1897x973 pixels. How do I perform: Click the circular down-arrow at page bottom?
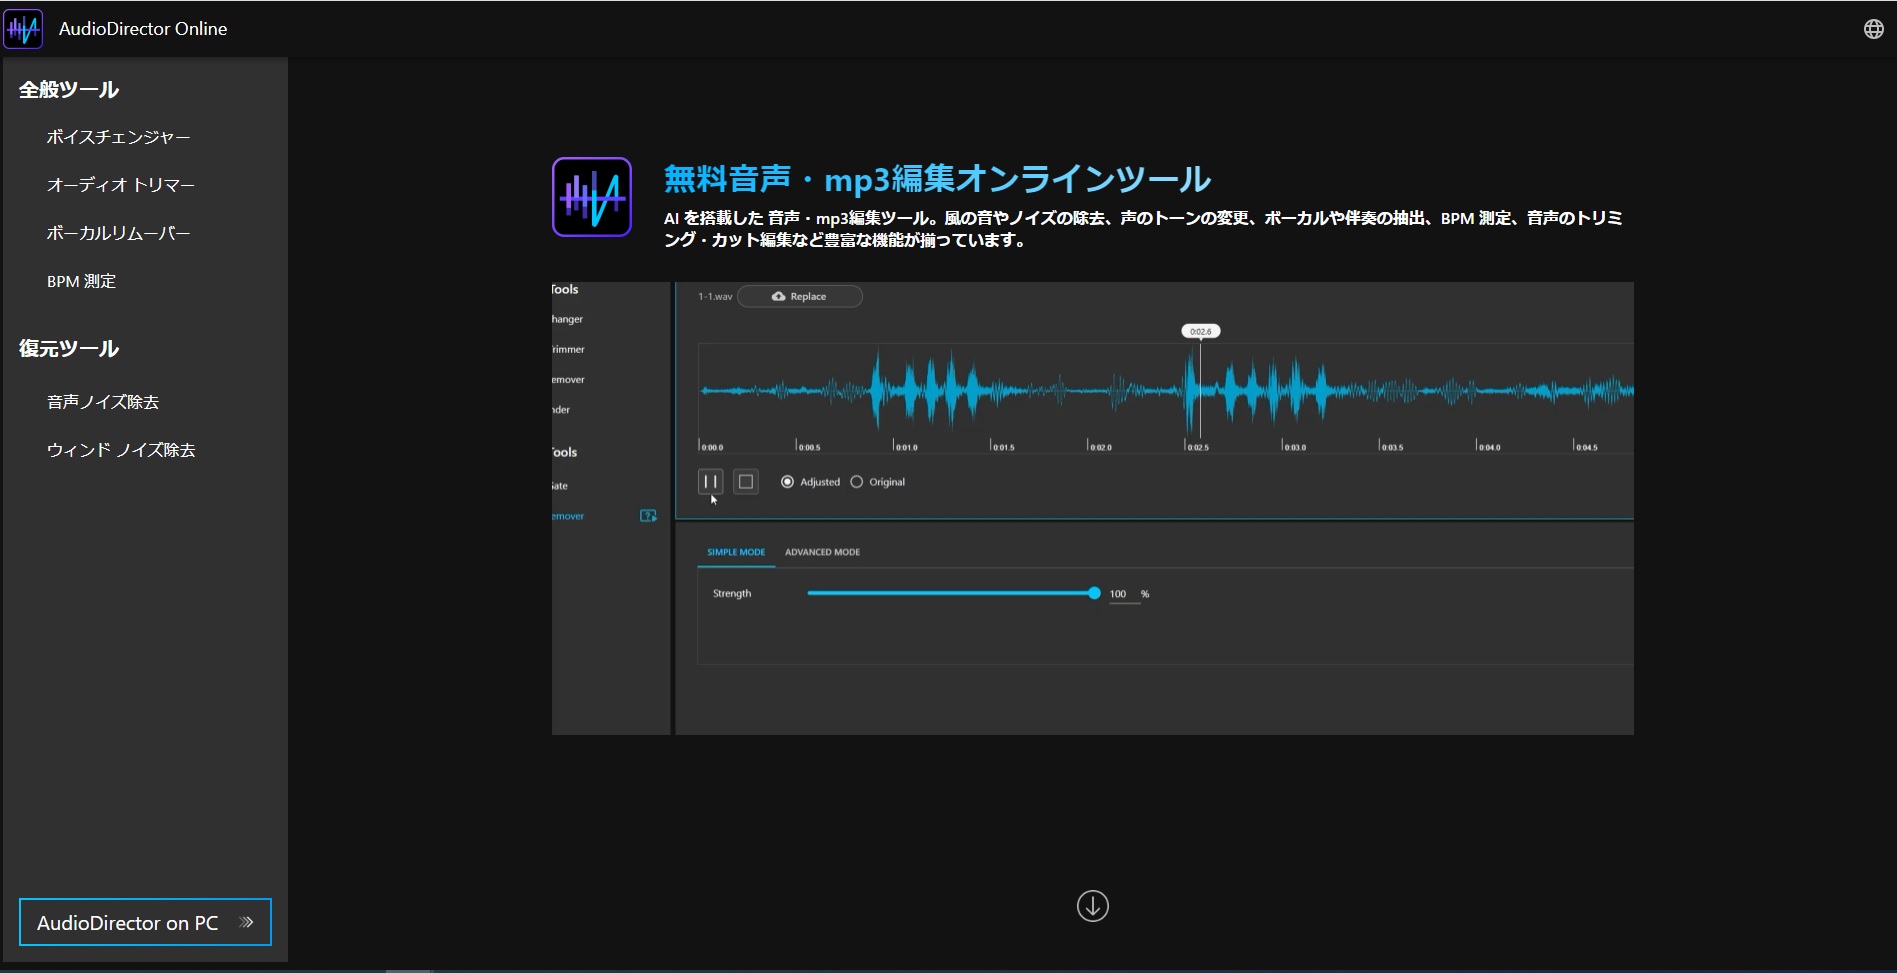pyautogui.click(x=1092, y=906)
